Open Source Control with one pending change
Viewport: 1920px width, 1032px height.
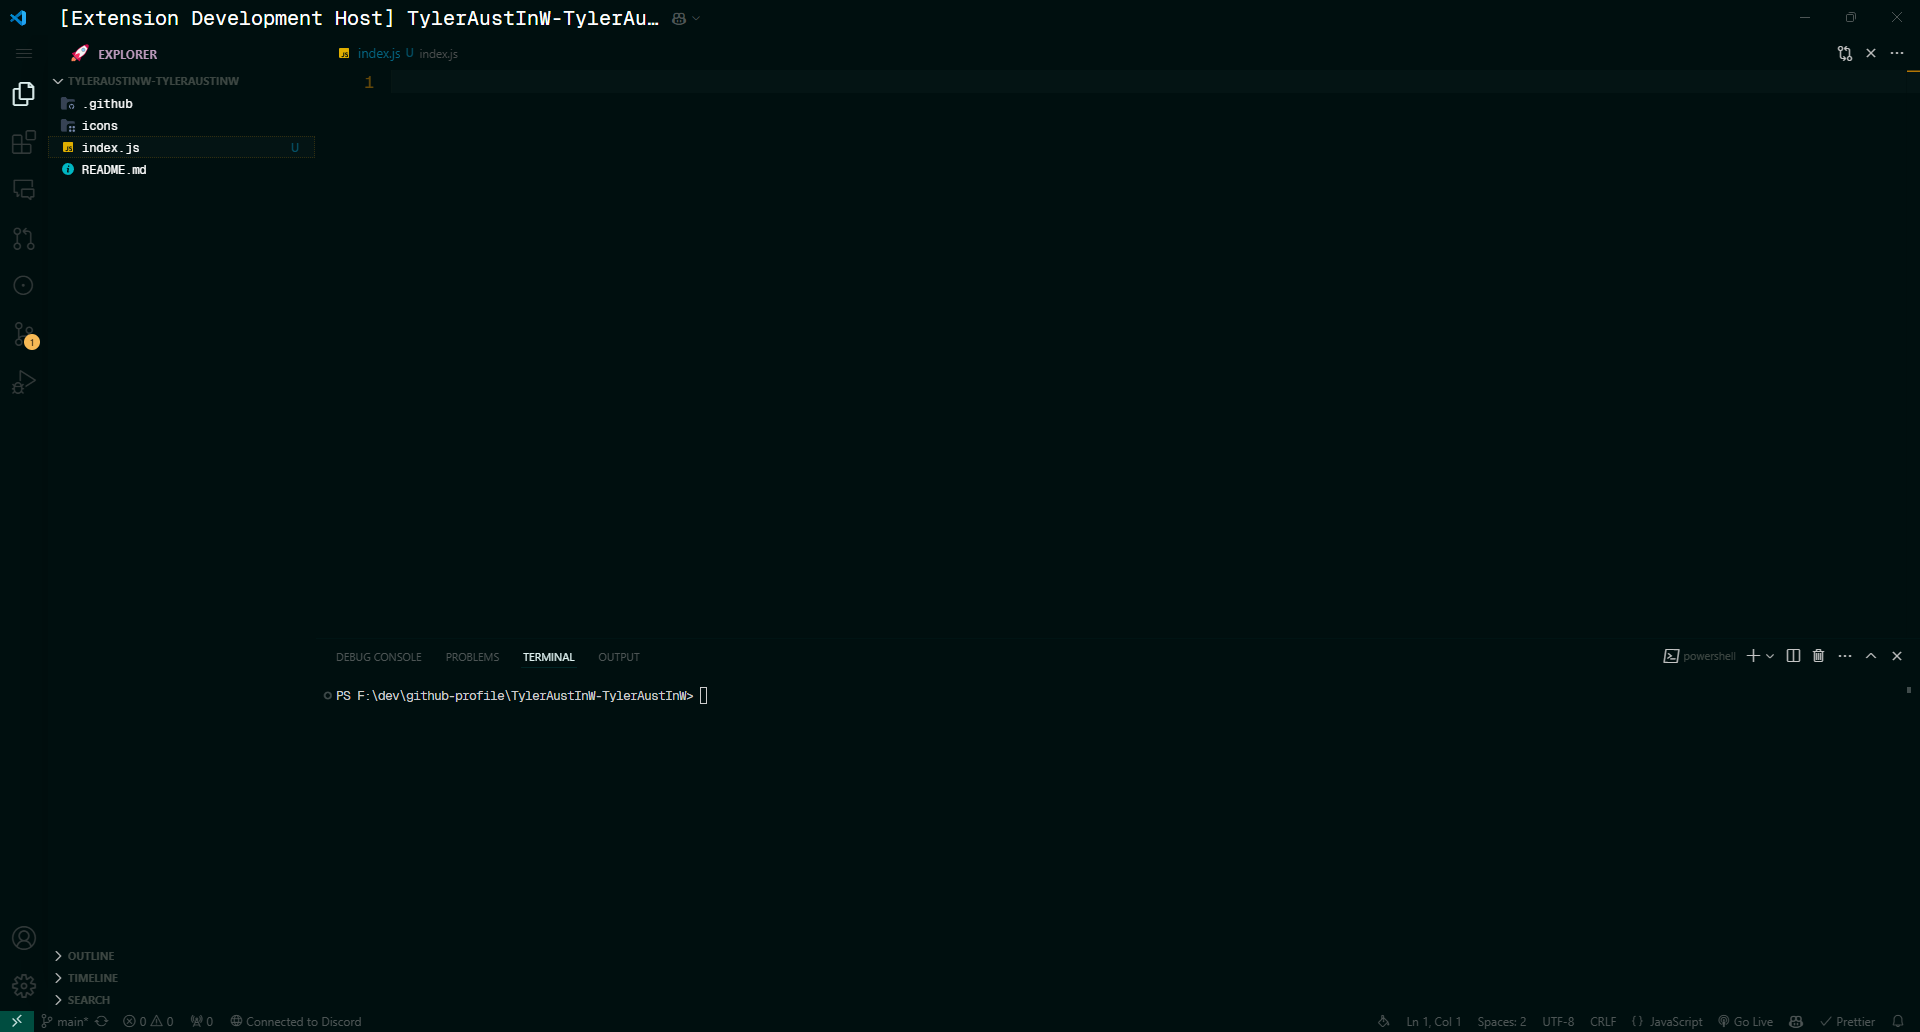[x=24, y=334]
